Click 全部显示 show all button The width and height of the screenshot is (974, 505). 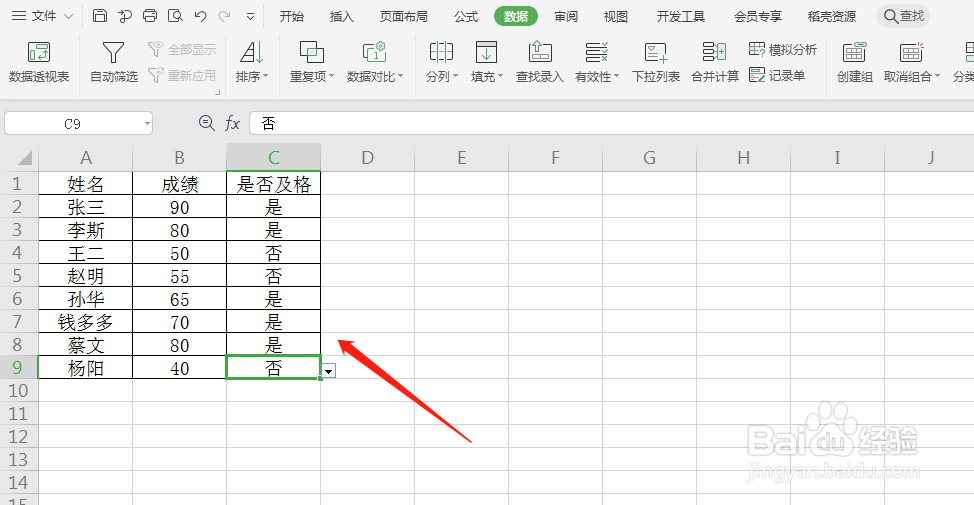pos(182,49)
